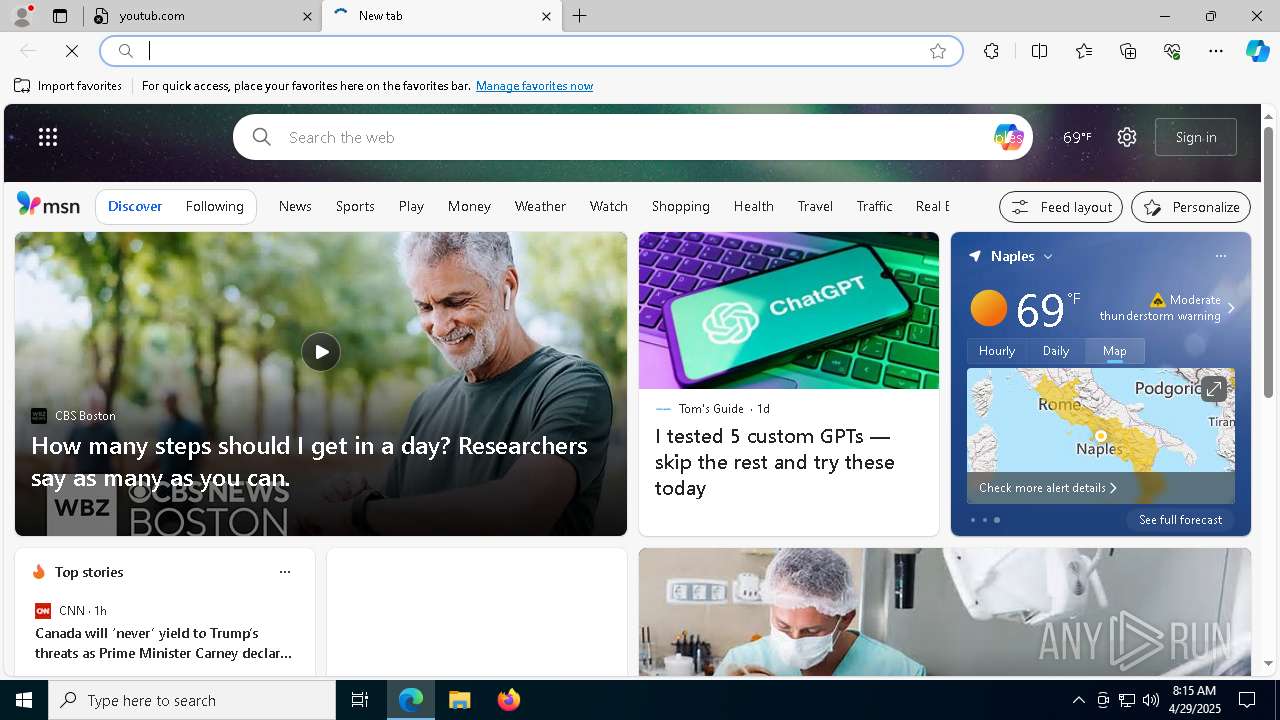Open the Feed layout options
The image size is (1280, 720).
pyautogui.click(x=1061, y=207)
